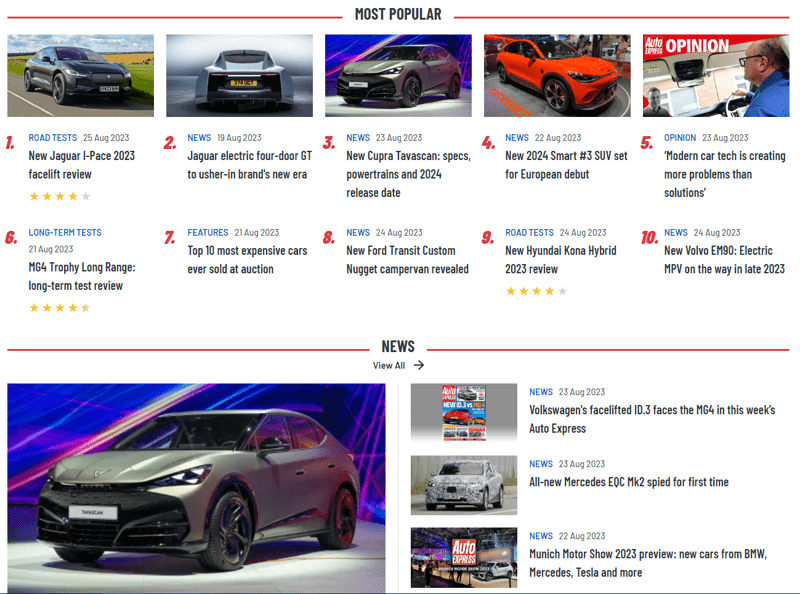Click the star rating under Hyundai Kona review

click(x=536, y=291)
